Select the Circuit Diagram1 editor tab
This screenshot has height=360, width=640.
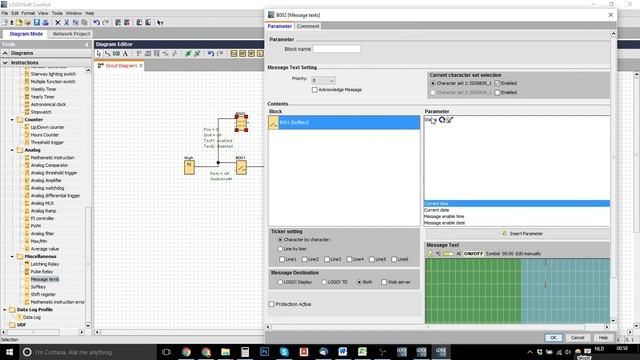pos(120,65)
